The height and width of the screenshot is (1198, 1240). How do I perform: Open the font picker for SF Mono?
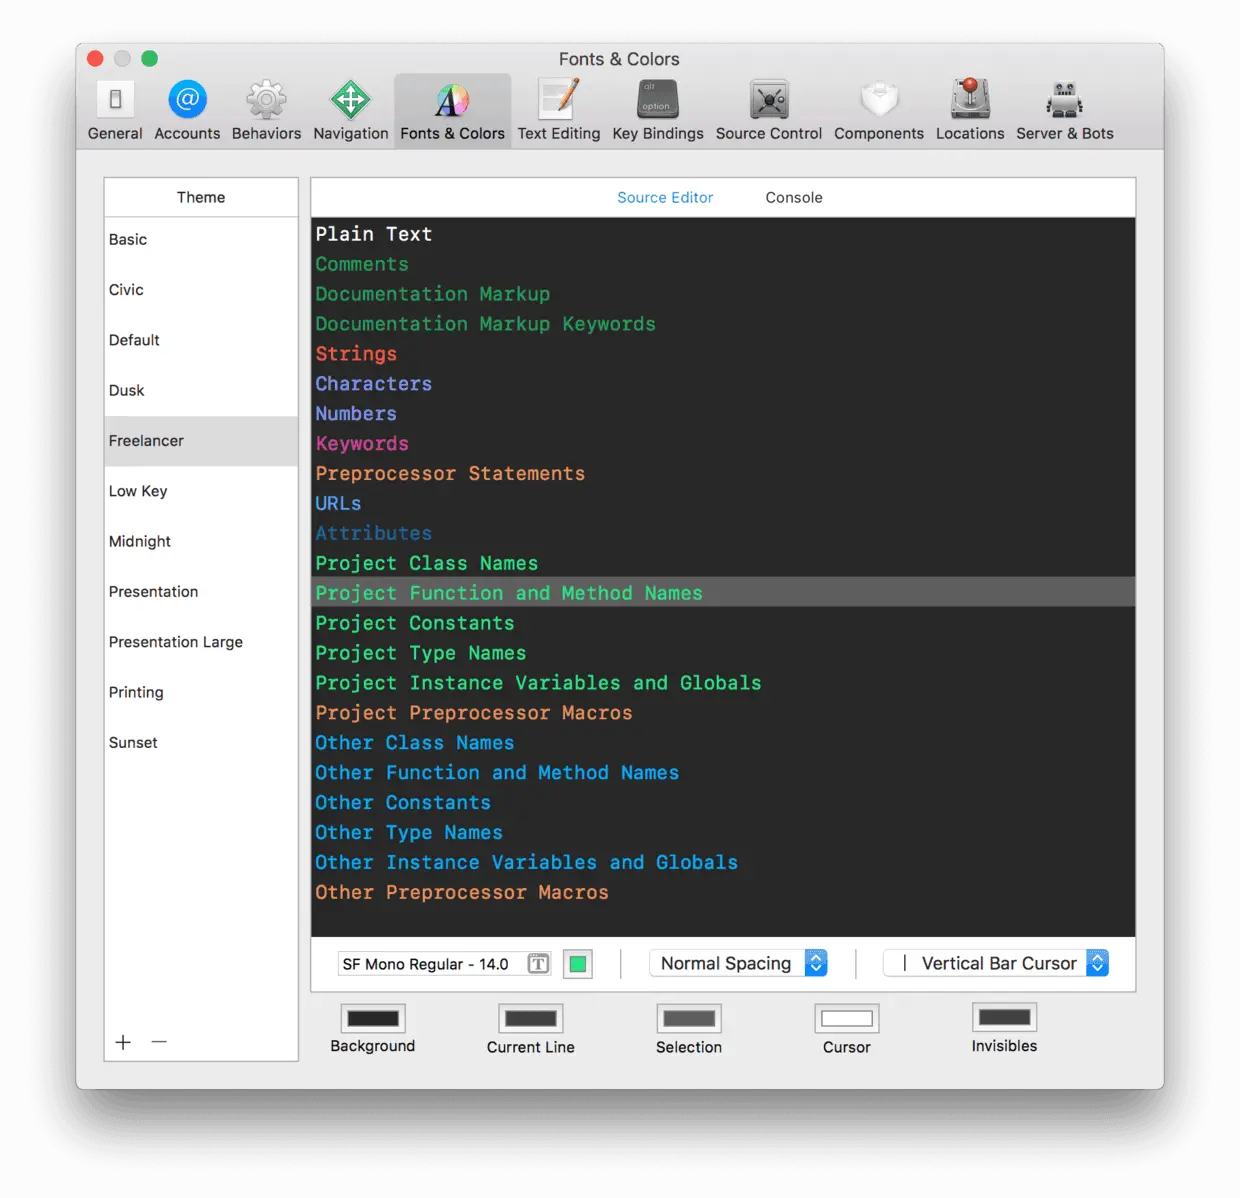pyautogui.click(x=537, y=963)
